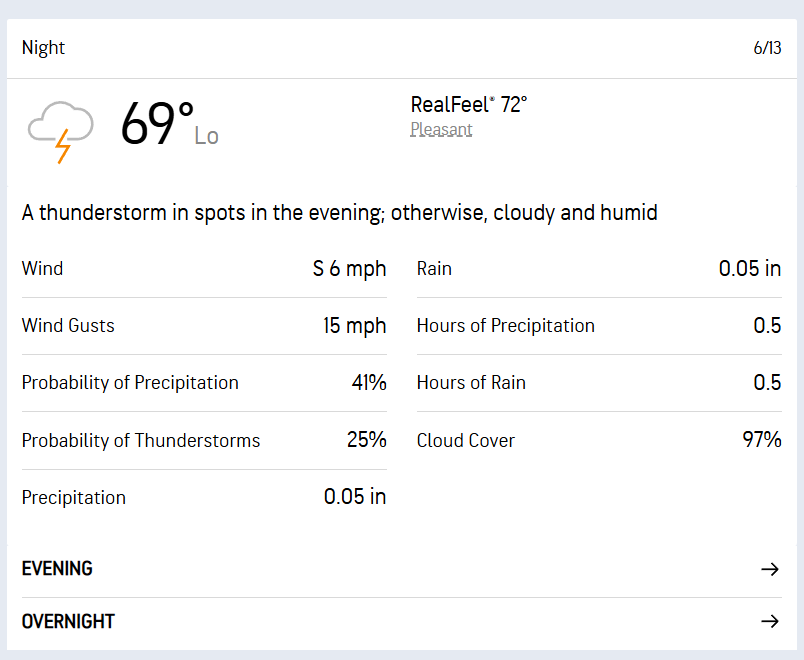804x660 pixels.
Task: Expand the OVERNIGHT forecast section
Action: click(401, 622)
